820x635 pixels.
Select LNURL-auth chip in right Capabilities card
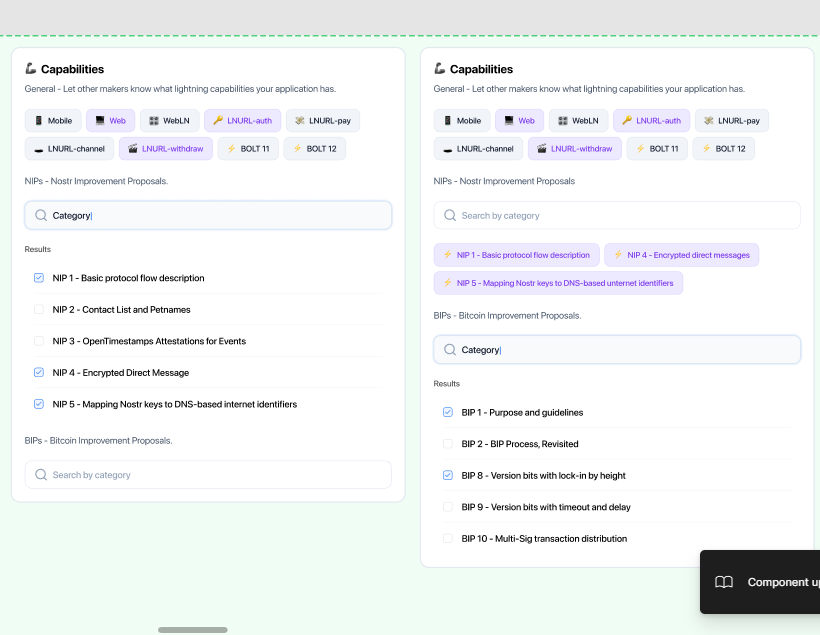click(652, 121)
